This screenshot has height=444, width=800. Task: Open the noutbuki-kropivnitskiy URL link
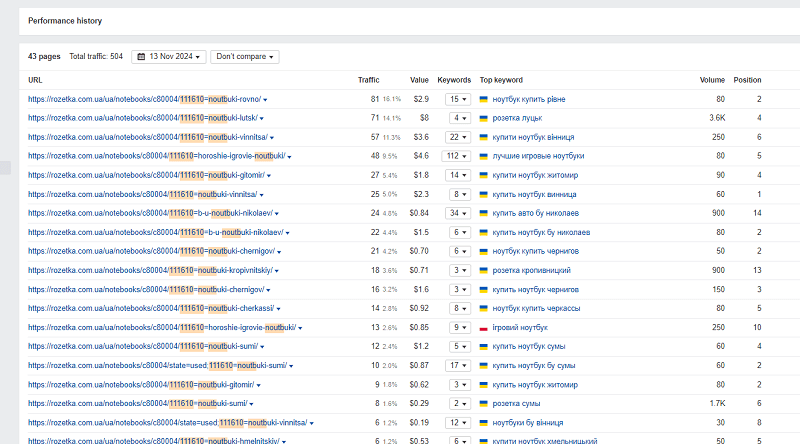[151, 270]
